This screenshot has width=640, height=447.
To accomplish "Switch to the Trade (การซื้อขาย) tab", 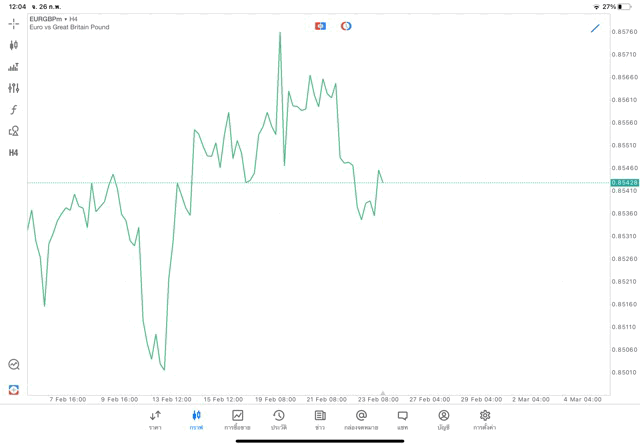I will 237,420.
